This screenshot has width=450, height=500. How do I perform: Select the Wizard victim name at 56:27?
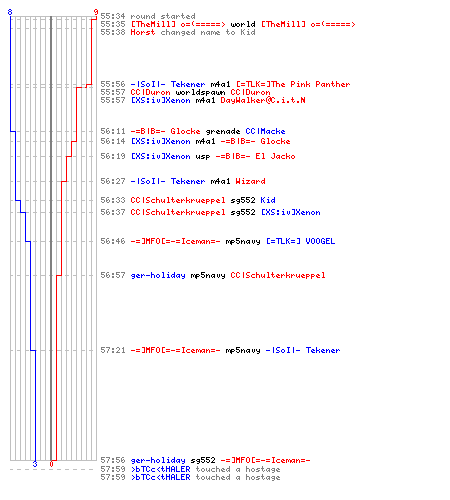click(250, 181)
